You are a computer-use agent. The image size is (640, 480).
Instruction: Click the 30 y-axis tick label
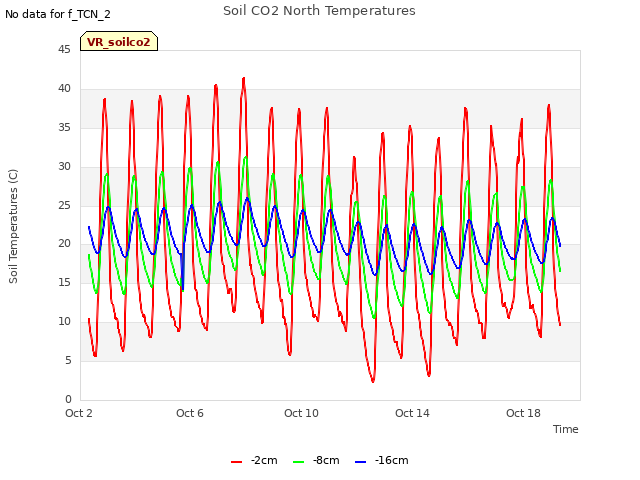point(64,166)
